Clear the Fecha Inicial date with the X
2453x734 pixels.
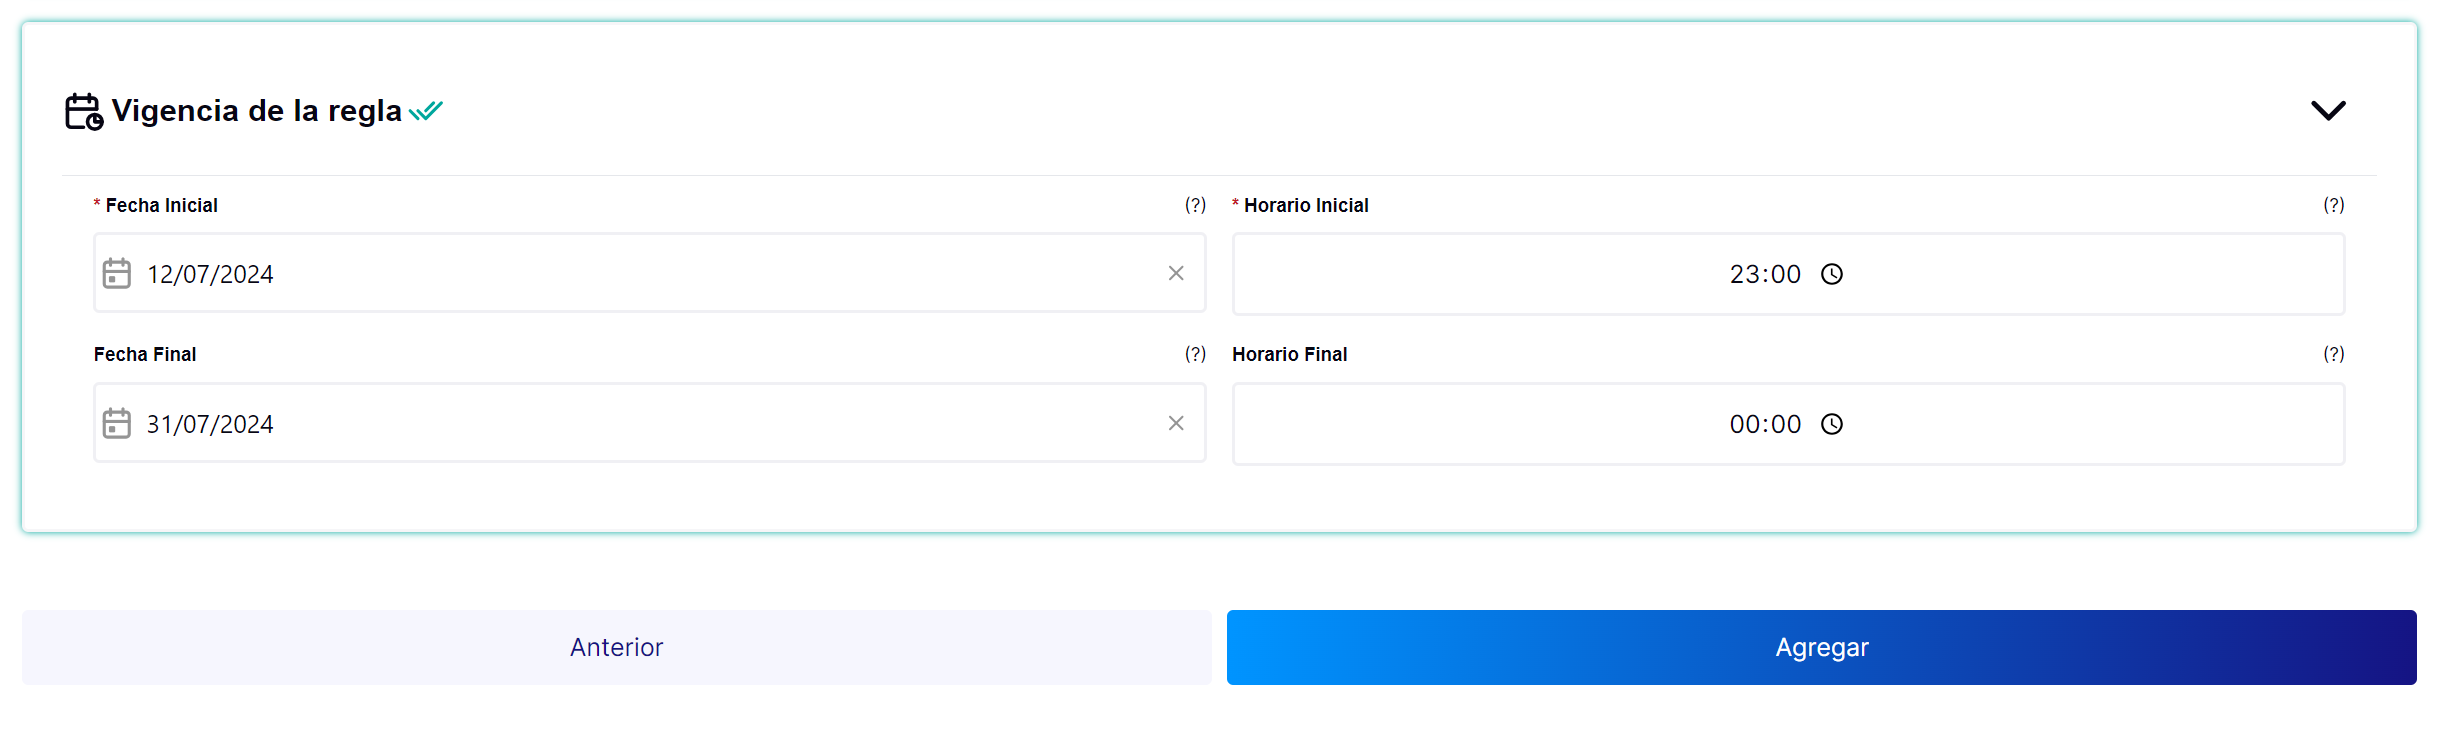pos(1176,273)
